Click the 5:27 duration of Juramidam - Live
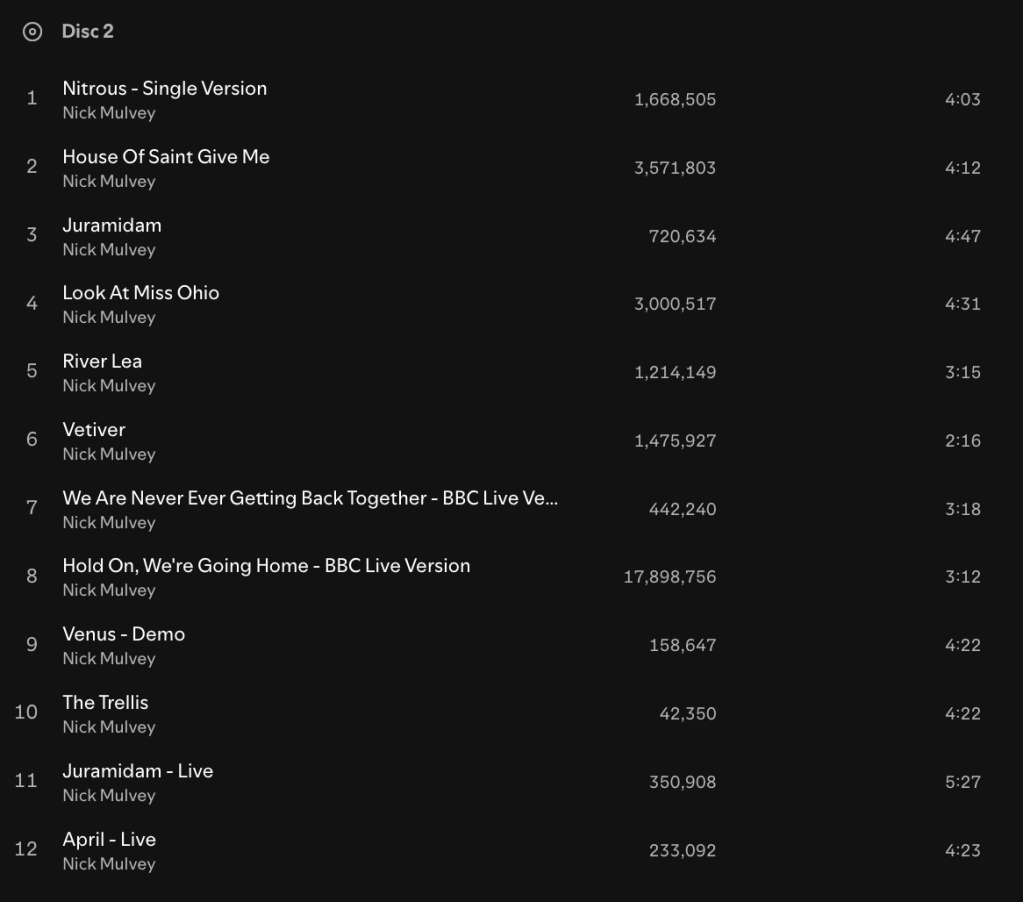This screenshot has width=1023, height=902. pyautogui.click(x=962, y=782)
